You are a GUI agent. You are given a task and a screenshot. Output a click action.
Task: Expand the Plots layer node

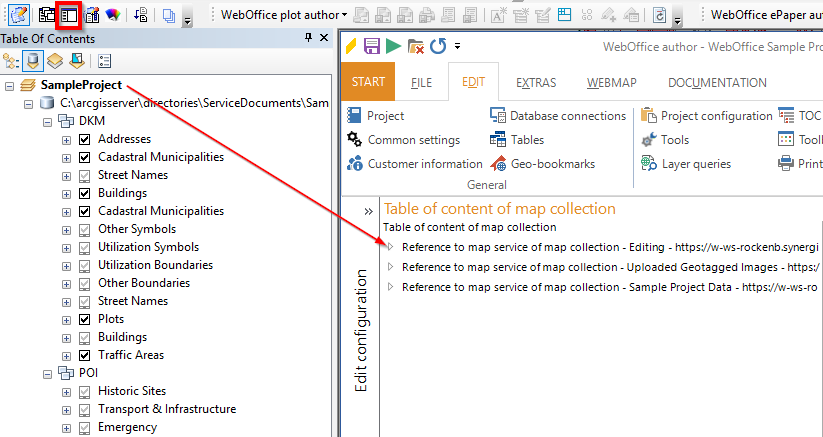(x=66, y=320)
